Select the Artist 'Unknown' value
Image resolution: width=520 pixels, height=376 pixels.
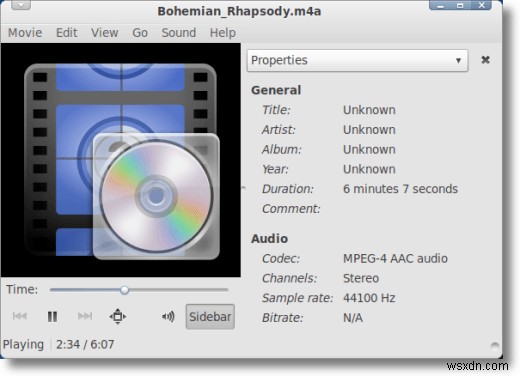click(x=369, y=130)
